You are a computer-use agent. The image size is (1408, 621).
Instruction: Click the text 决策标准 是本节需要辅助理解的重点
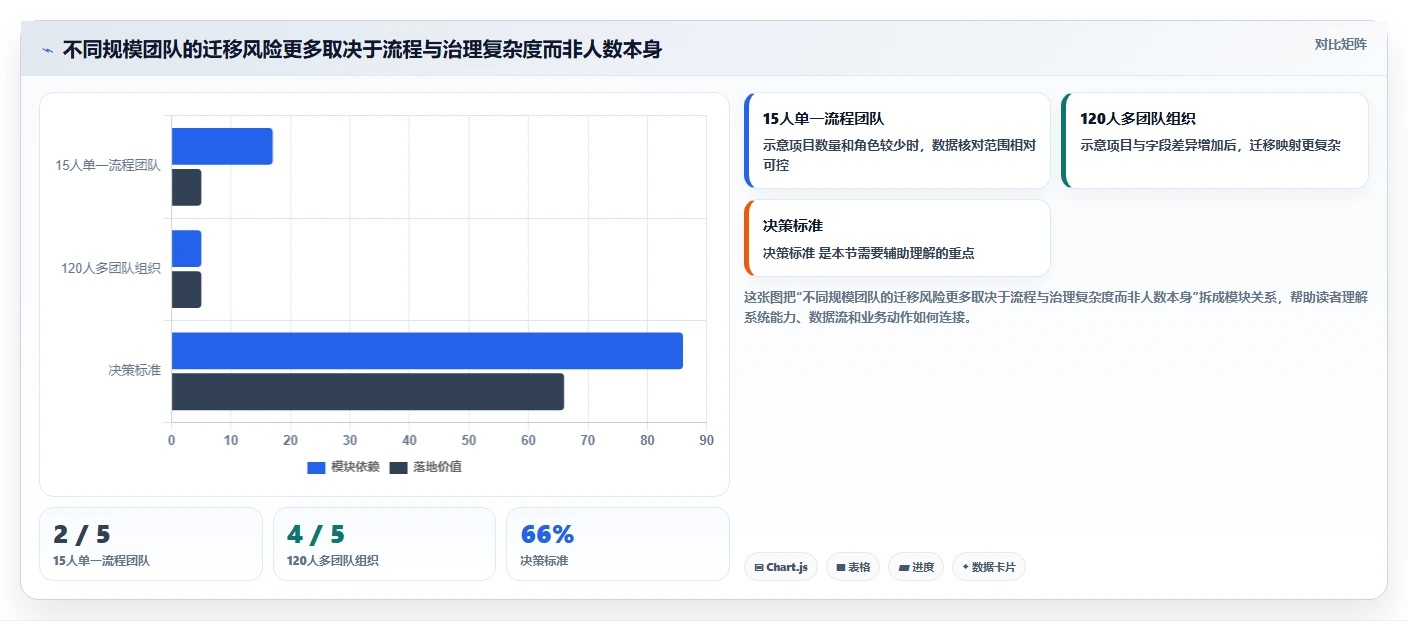coord(868,253)
